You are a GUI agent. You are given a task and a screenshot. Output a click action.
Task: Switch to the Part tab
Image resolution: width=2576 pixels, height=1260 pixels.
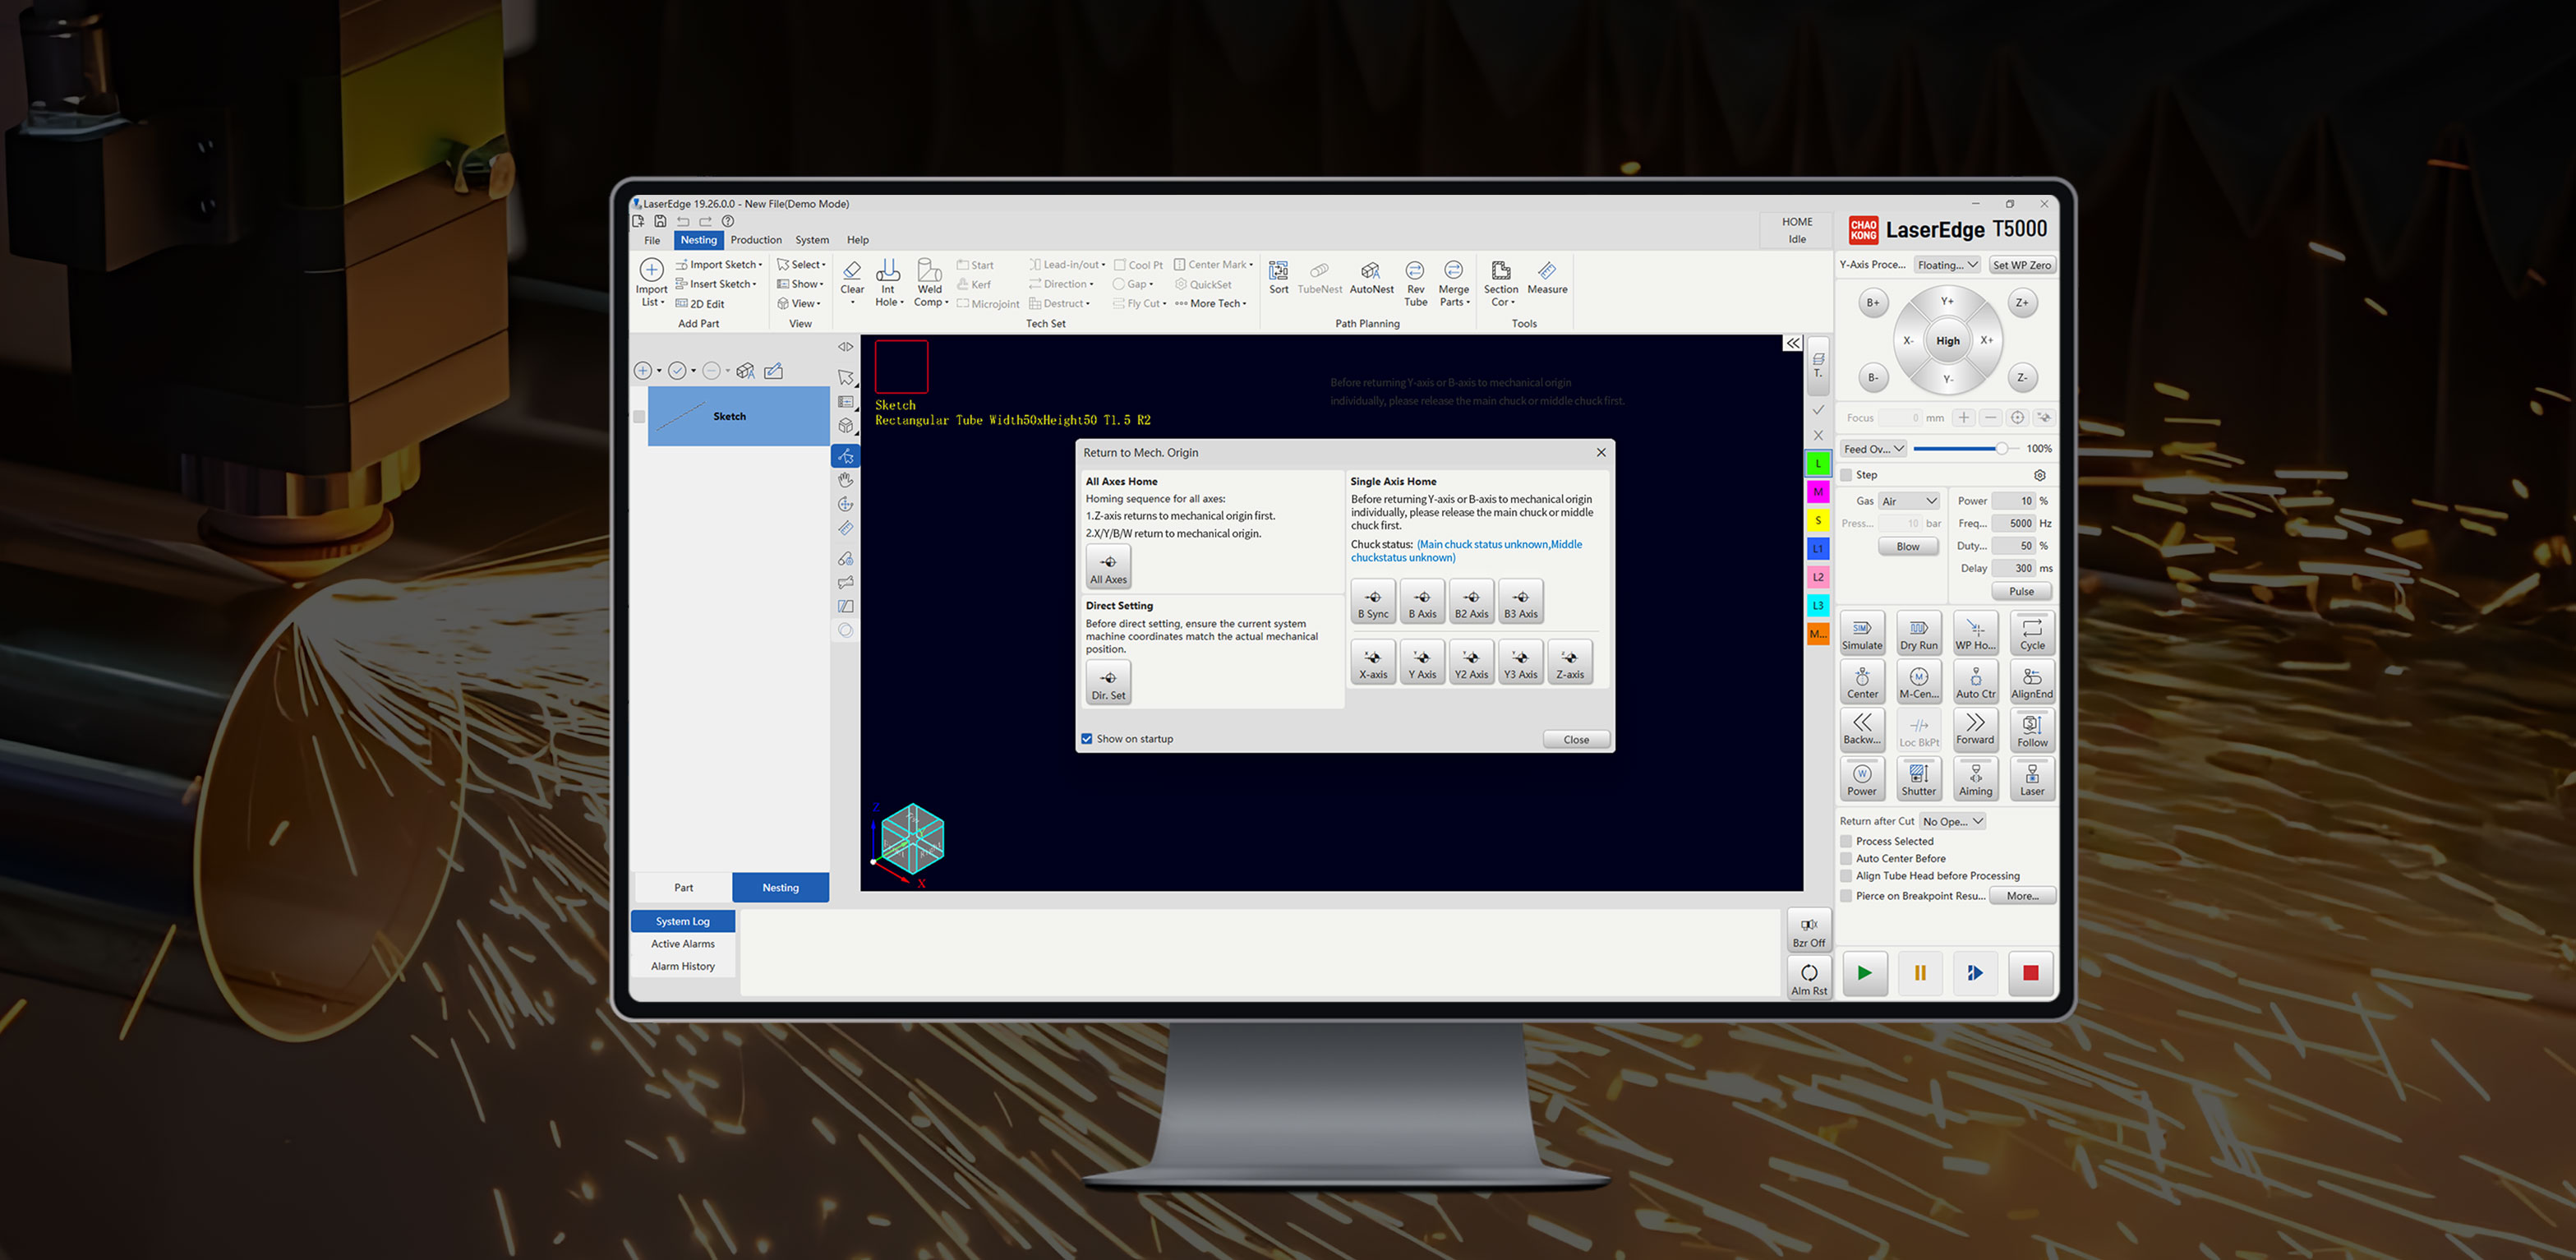coord(683,888)
